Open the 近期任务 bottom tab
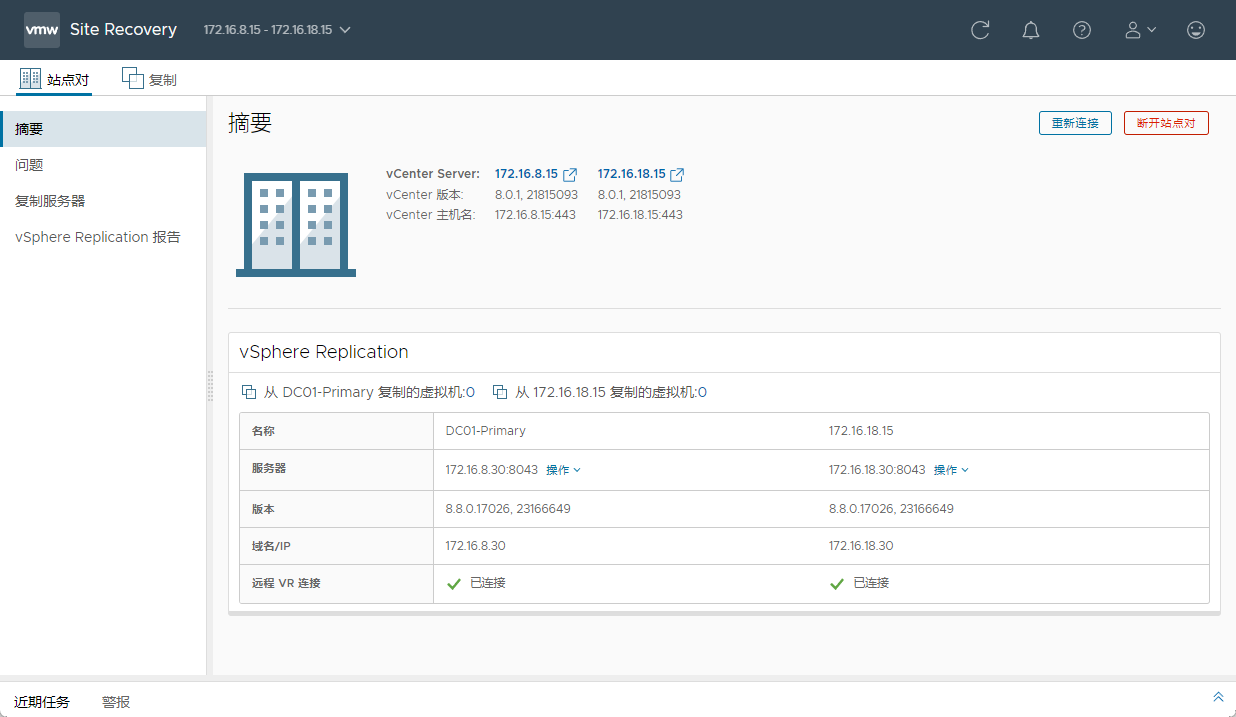The width and height of the screenshot is (1236, 717). tap(42, 702)
